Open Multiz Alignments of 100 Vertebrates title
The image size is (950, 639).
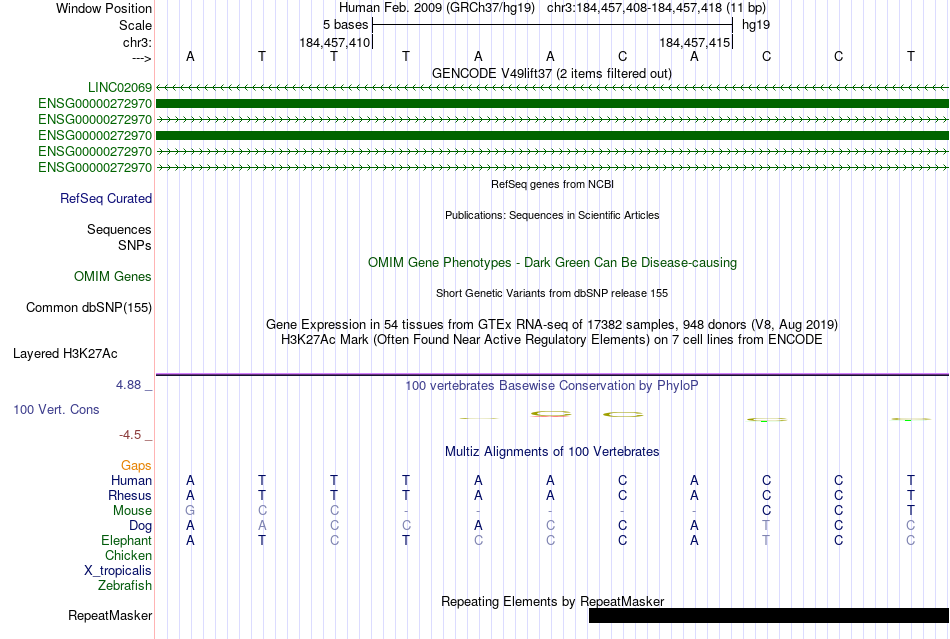[552, 451]
